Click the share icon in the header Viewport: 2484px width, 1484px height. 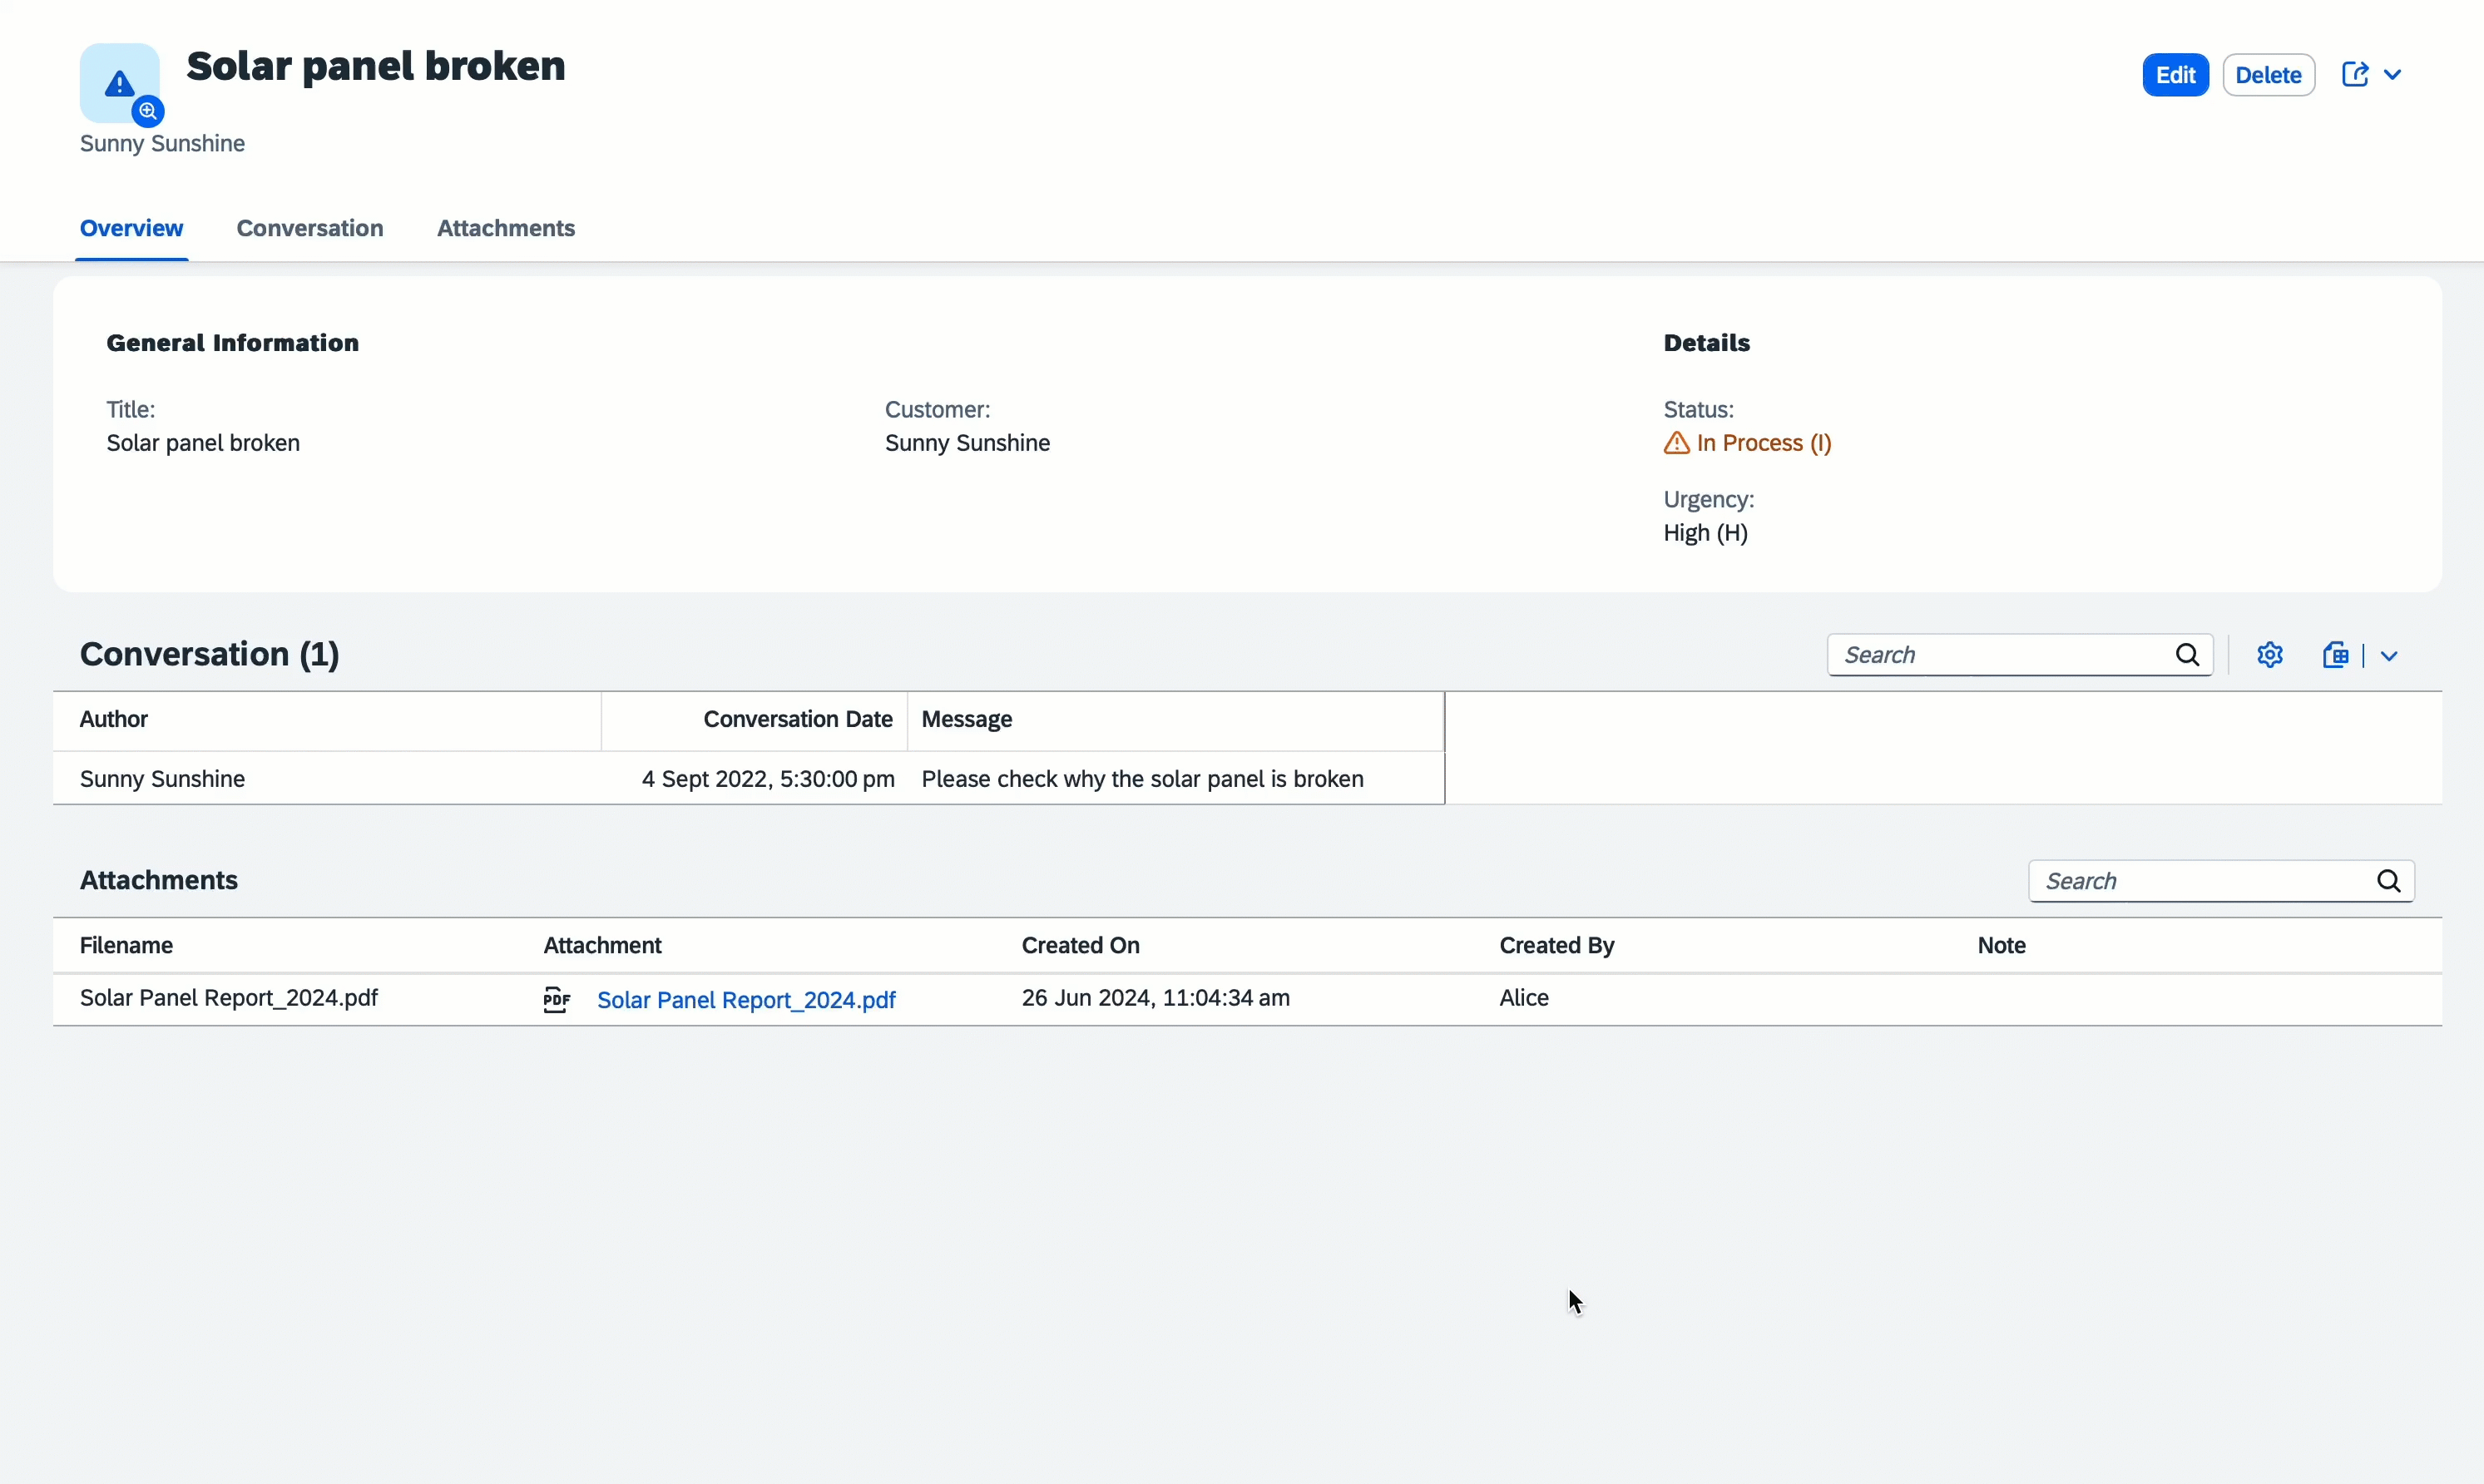tap(2354, 75)
